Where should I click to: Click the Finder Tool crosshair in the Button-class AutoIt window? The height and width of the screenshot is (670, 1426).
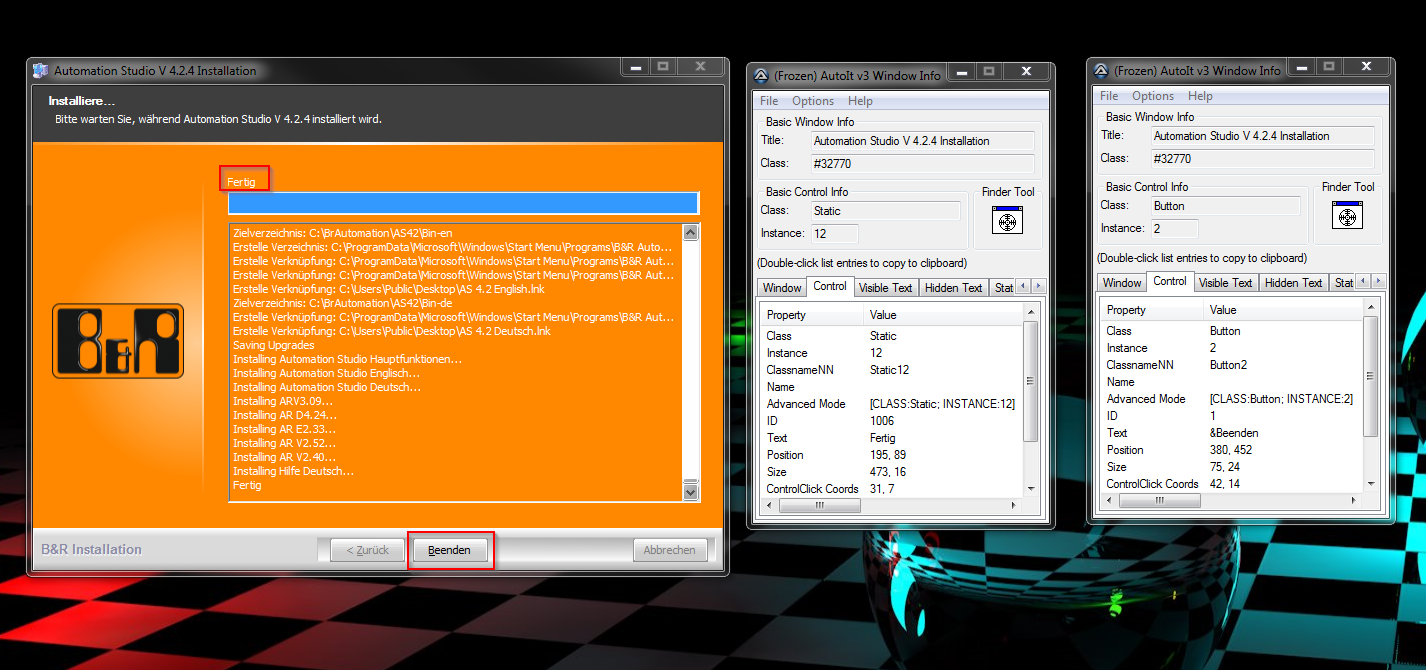pos(1347,215)
